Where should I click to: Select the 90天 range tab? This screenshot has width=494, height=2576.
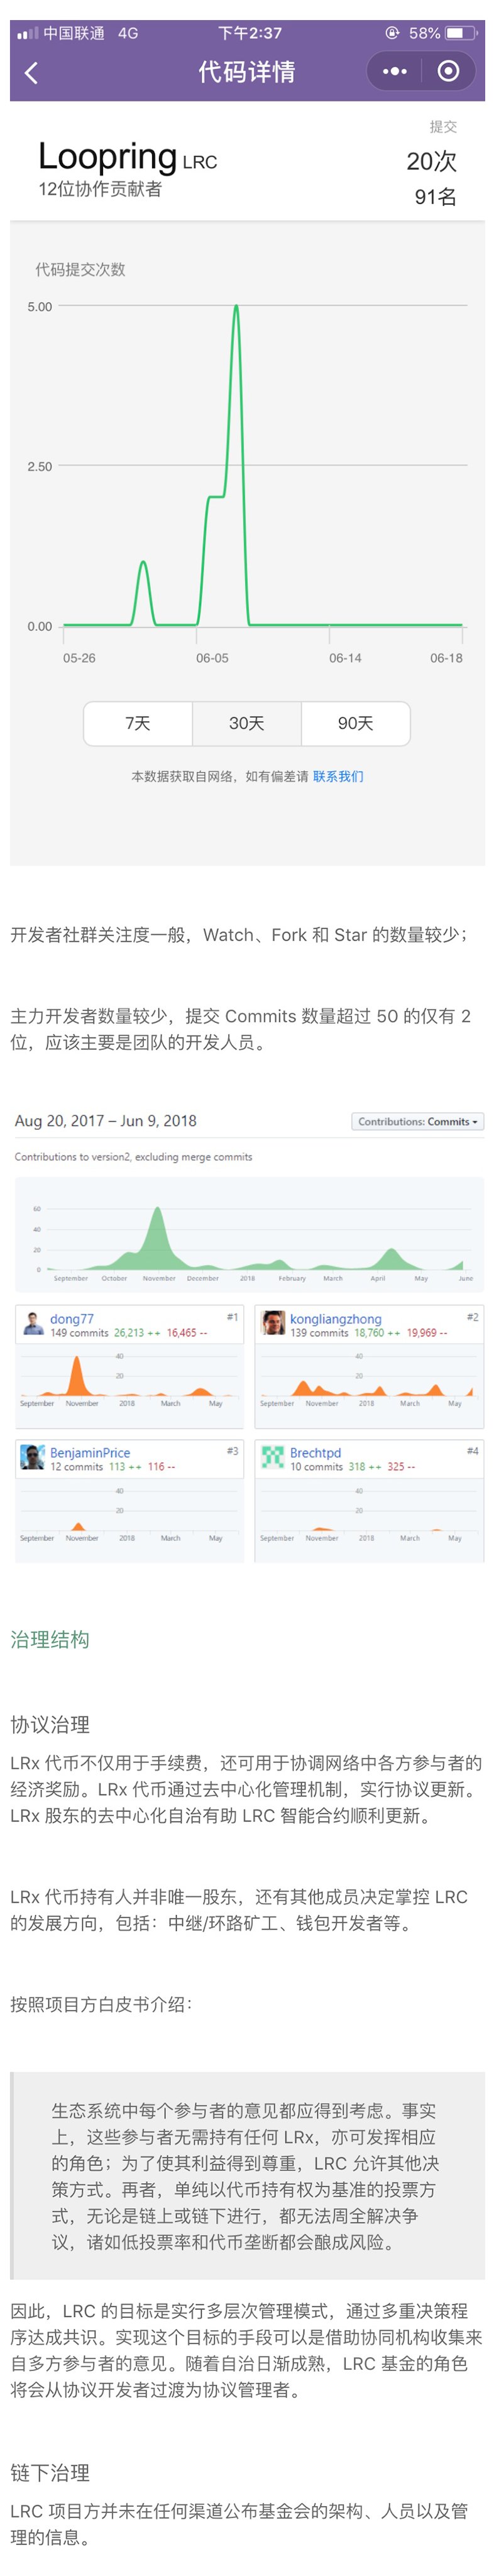pos(355,723)
